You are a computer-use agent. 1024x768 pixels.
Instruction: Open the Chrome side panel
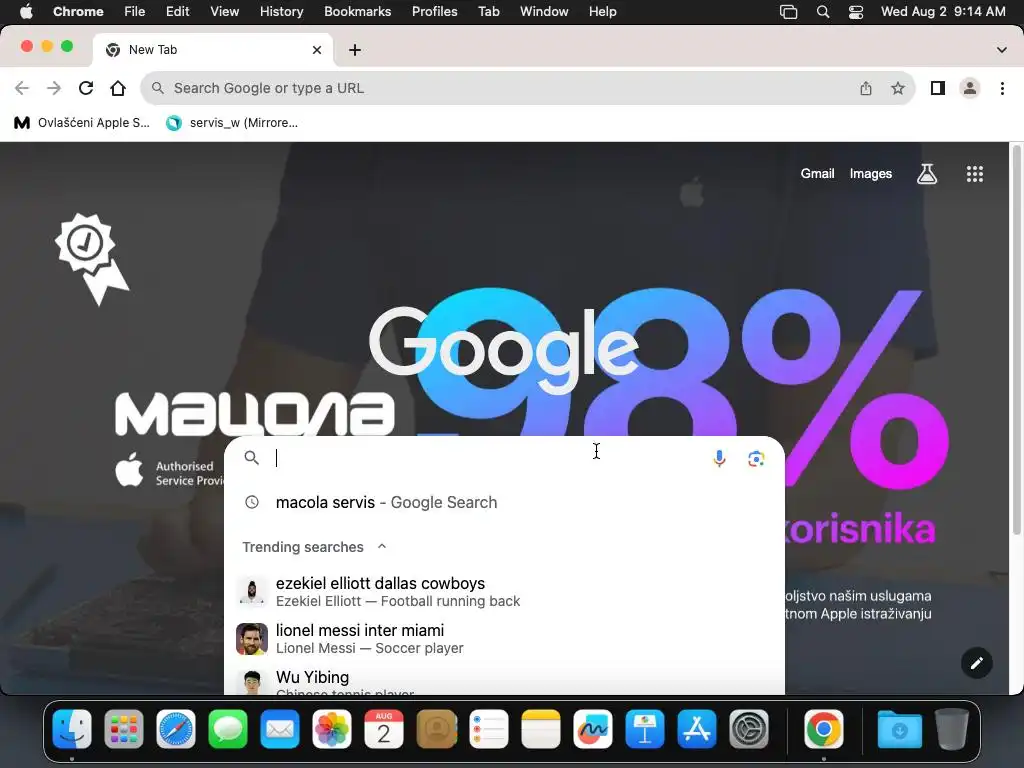click(x=938, y=88)
